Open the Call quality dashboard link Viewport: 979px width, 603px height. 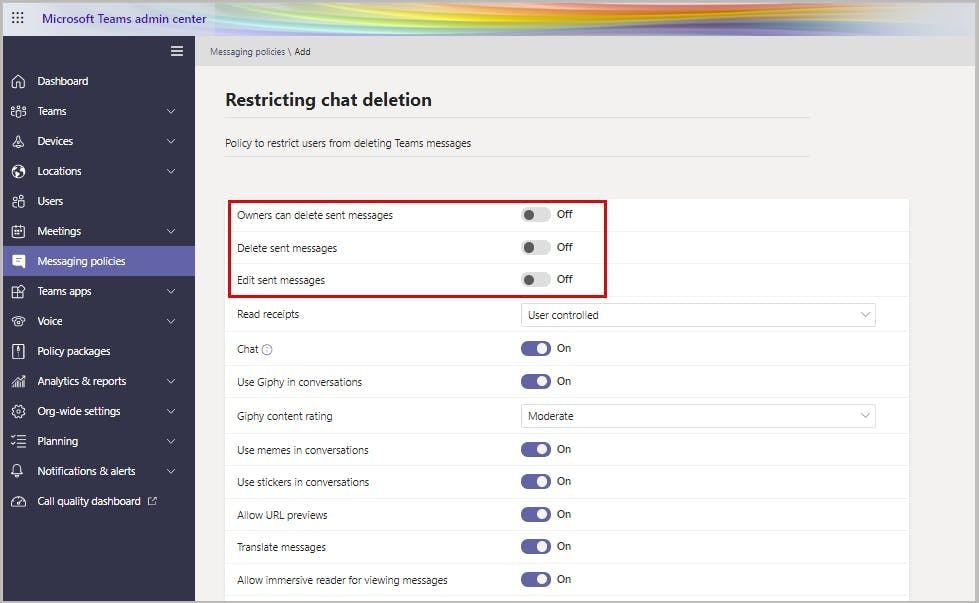(x=89, y=501)
